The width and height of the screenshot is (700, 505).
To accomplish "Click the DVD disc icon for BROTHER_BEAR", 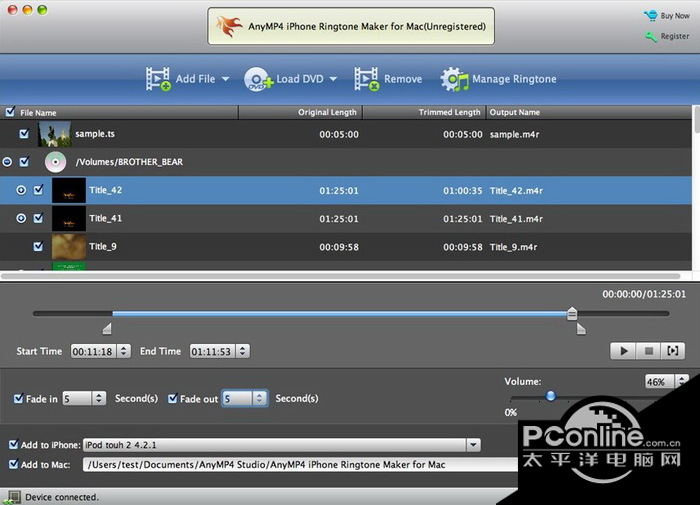I will click(x=55, y=162).
